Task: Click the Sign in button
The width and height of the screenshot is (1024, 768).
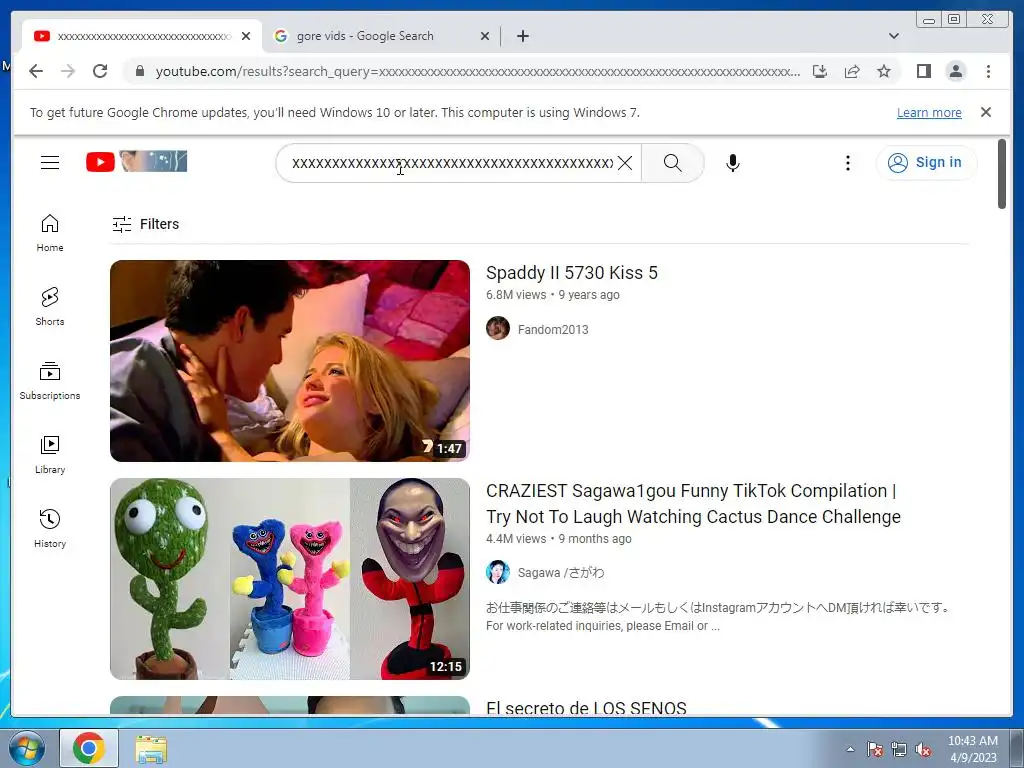Action: tap(926, 163)
